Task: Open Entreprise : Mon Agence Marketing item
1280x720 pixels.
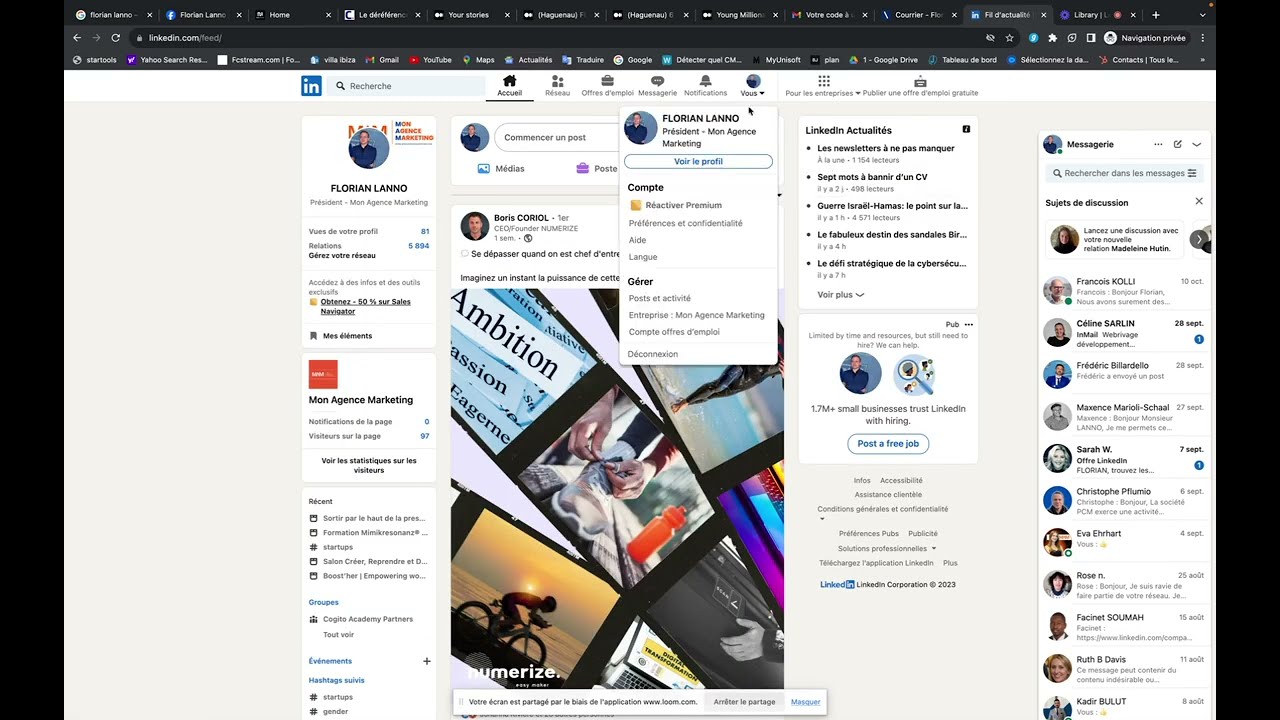Action: [x=697, y=315]
